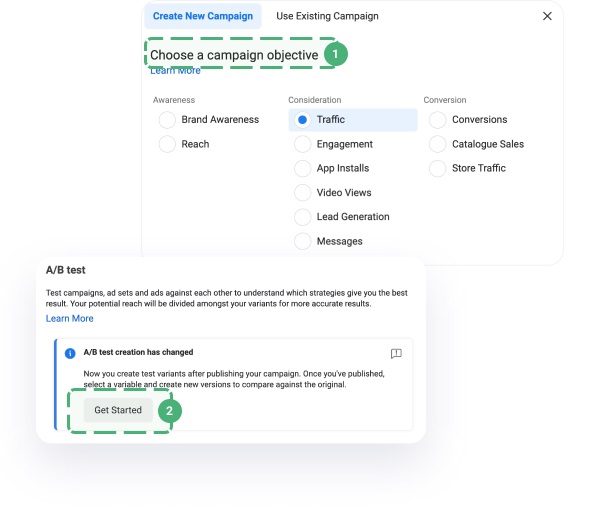Click the Consideration column heading
600x518 pixels.
[315, 100]
